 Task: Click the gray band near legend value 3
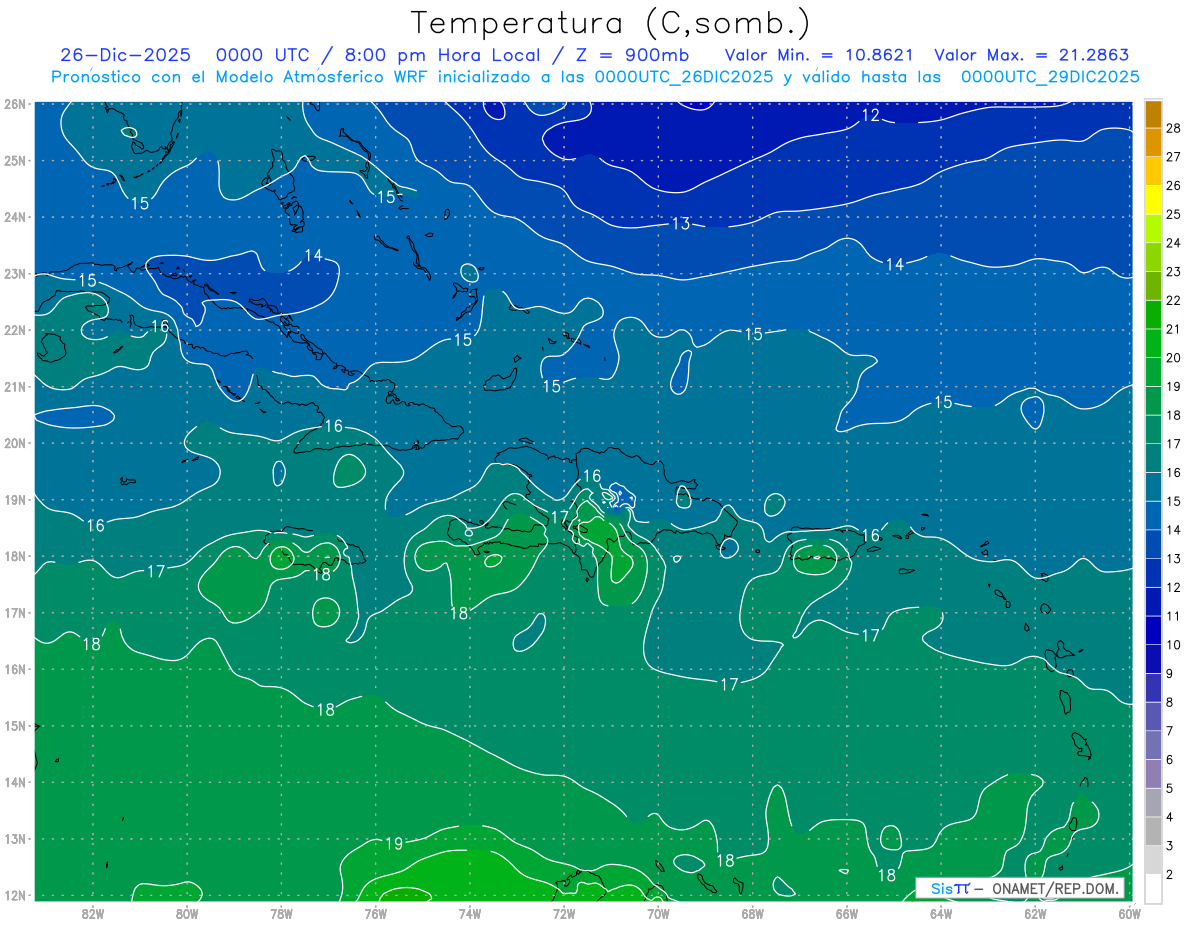(x=1153, y=831)
